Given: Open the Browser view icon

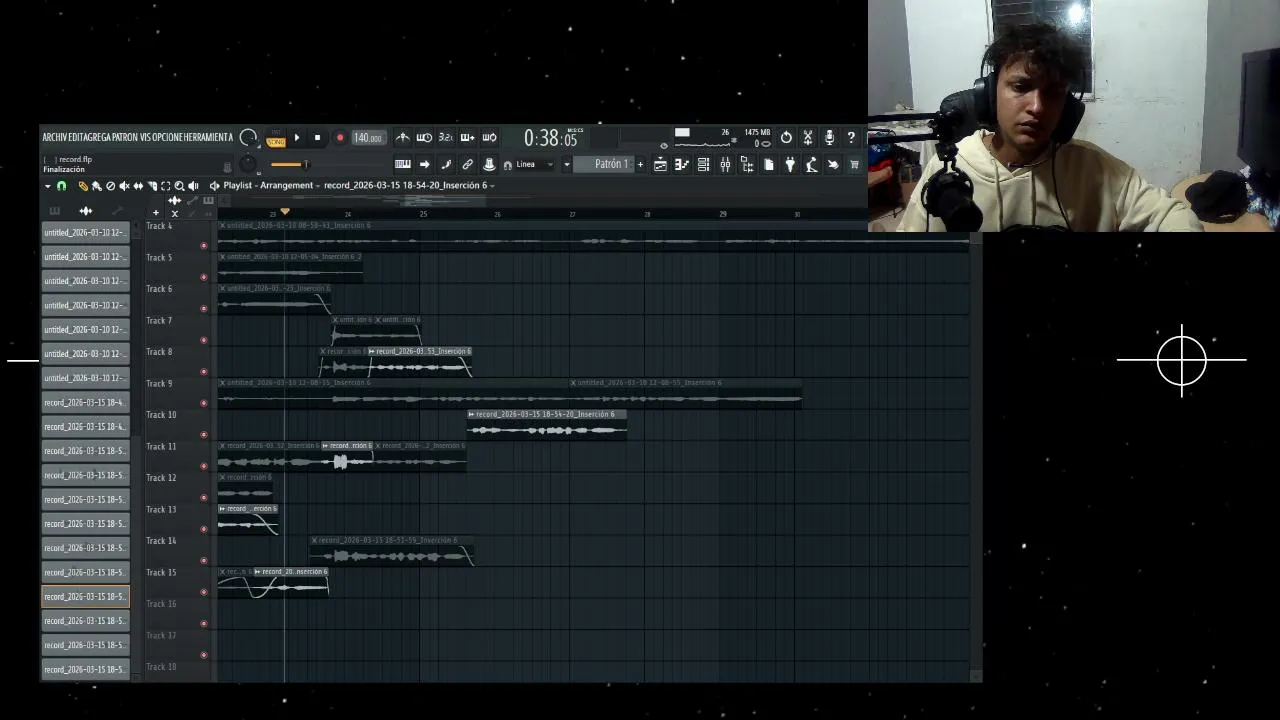Looking at the screenshot, I should [x=747, y=165].
